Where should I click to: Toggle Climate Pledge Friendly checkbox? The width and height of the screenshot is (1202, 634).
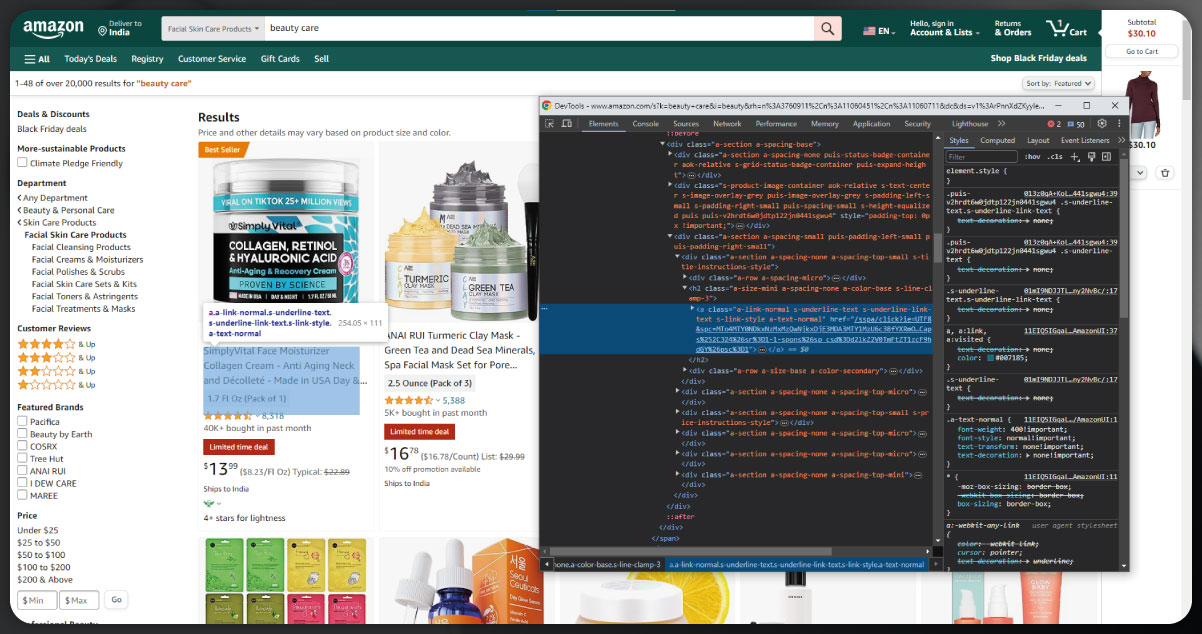(x=22, y=163)
